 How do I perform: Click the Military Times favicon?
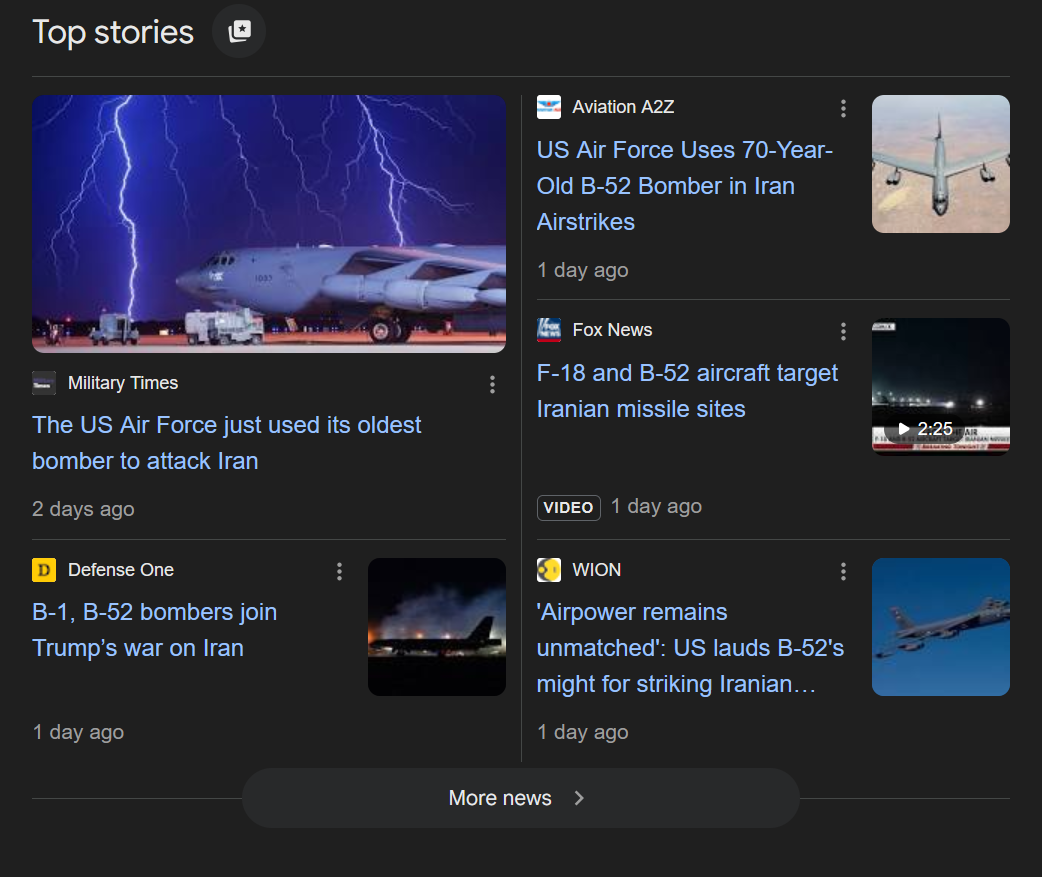44,383
